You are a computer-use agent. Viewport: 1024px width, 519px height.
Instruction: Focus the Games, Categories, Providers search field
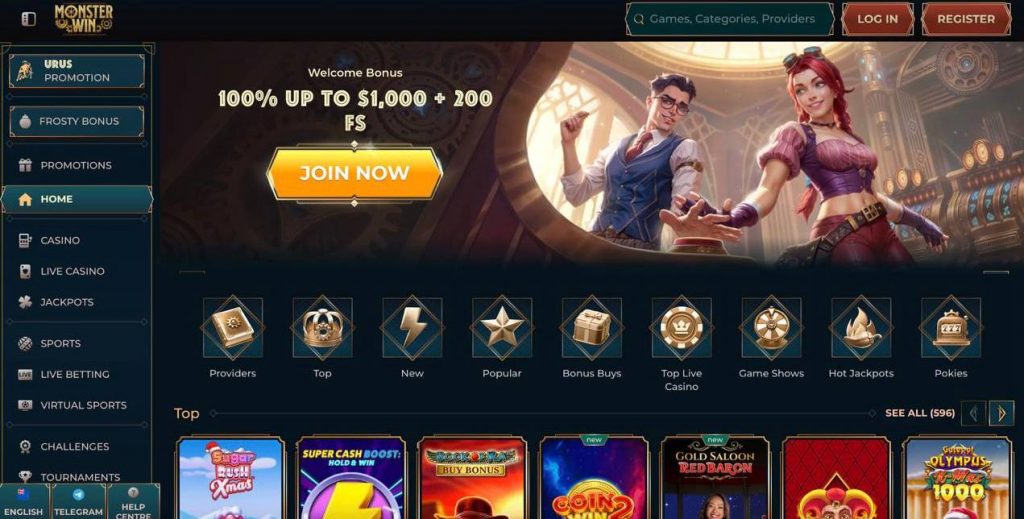729,19
